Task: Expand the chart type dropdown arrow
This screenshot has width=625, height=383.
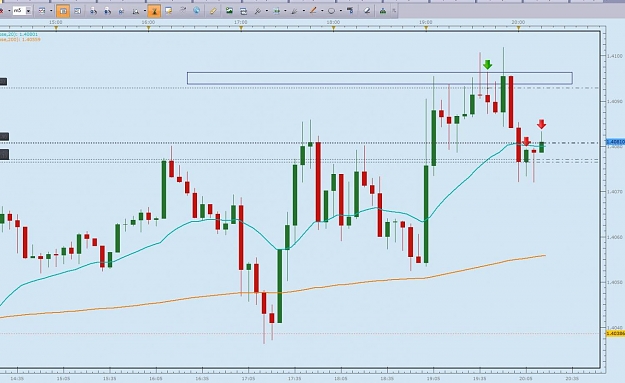Action: 51,11
